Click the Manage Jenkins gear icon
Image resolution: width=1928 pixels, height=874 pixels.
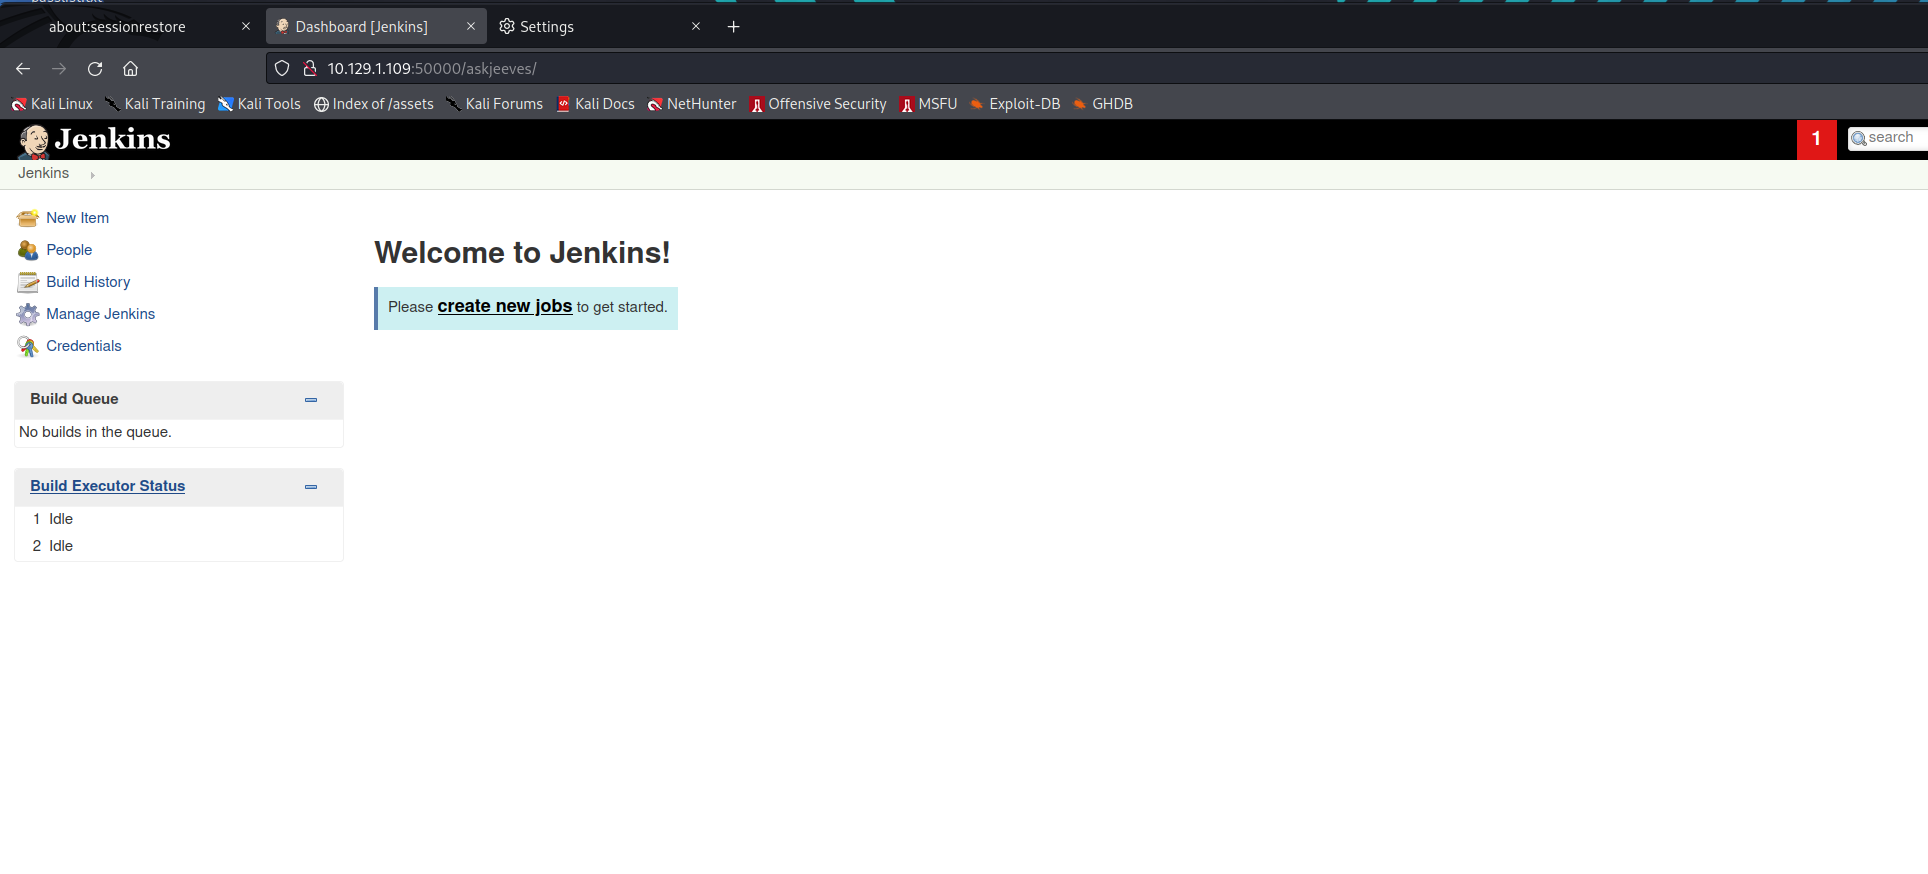pyautogui.click(x=28, y=314)
